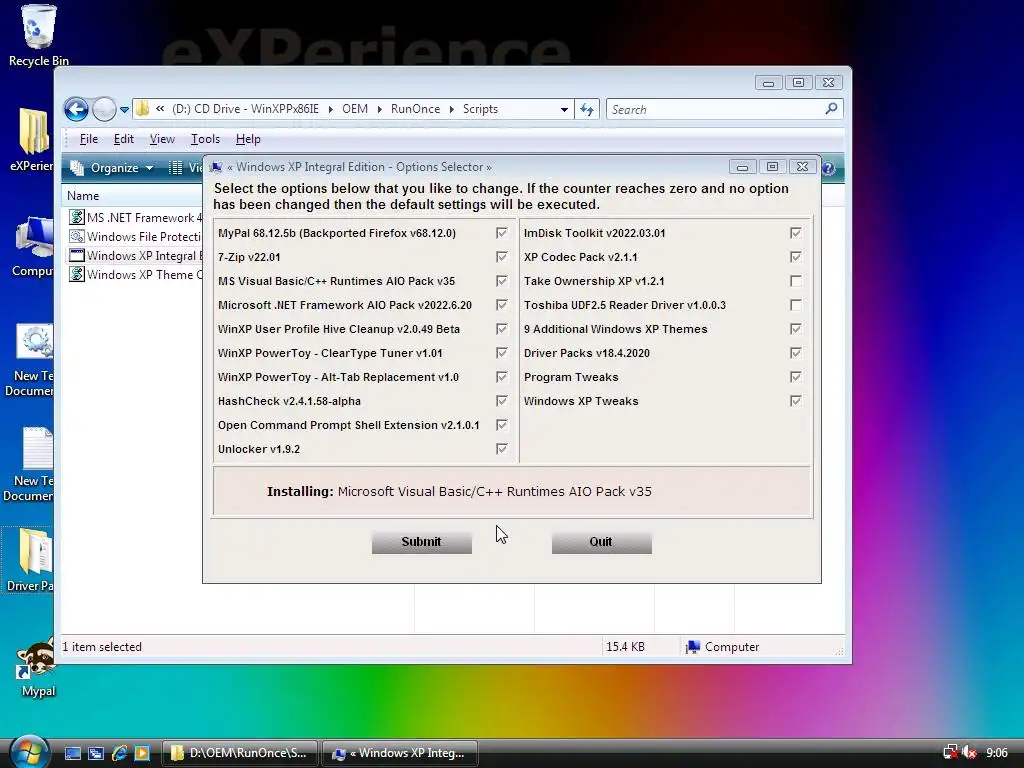This screenshot has width=1024, height=768.
Task: Switch to D:\OEM\RunOnce taskbar button
Action: click(x=239, y=753)
